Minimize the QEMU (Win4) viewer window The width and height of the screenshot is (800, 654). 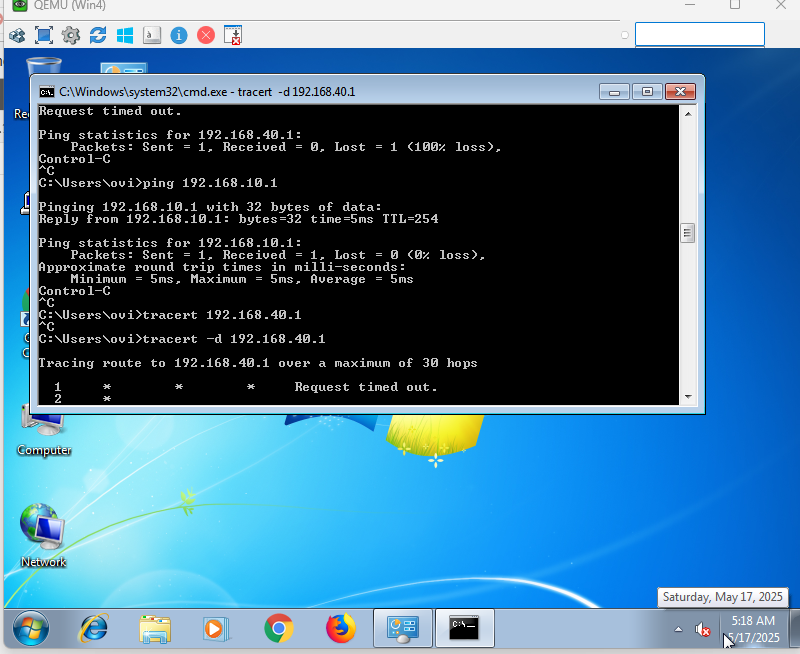pyautogui.click(x=690, y=5)
